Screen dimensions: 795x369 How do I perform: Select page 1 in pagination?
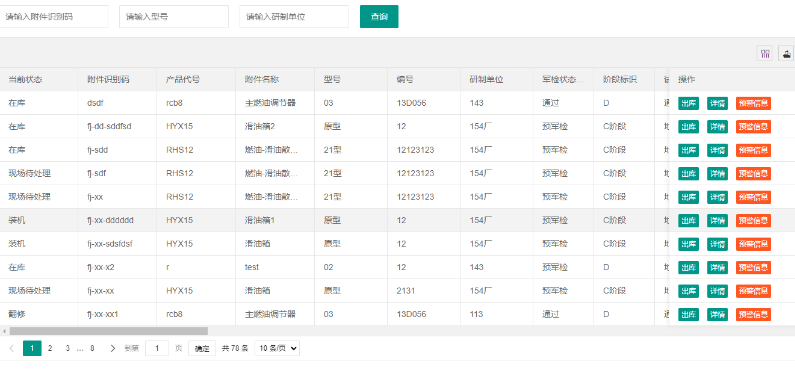32,348
